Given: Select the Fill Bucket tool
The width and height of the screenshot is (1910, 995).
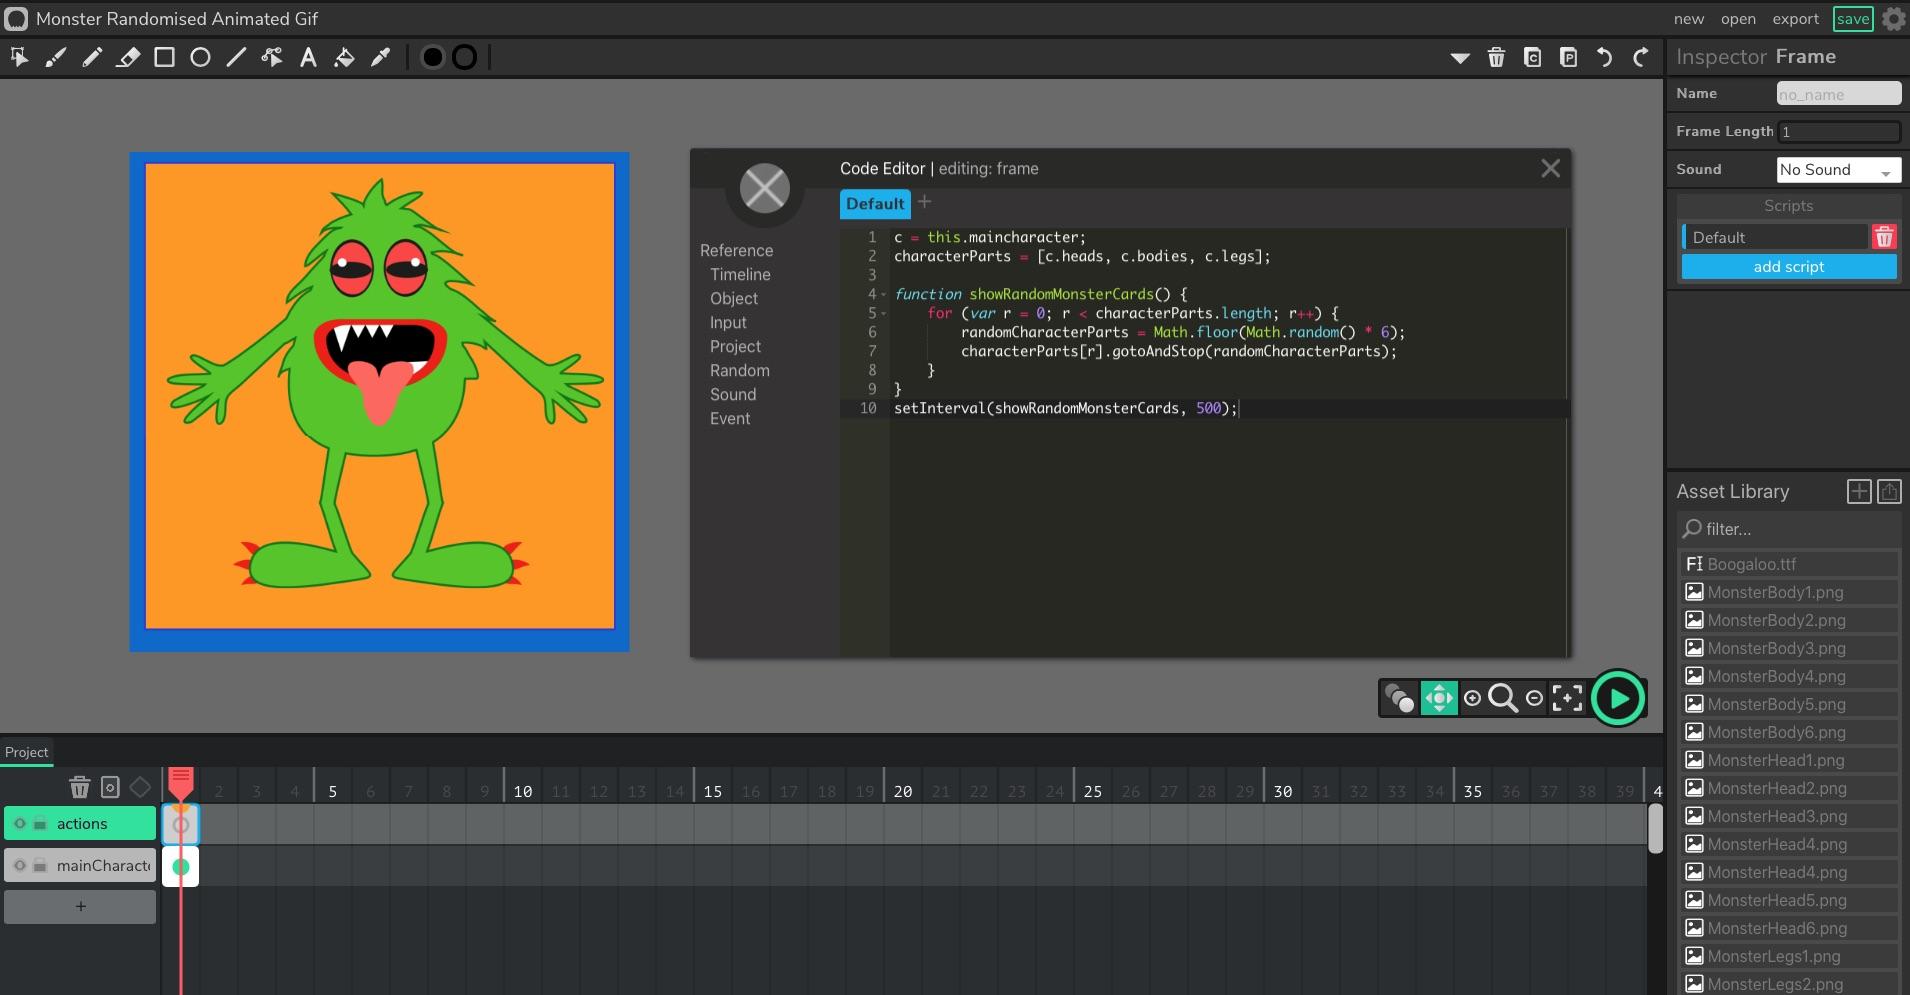Looking at the screenshot, I should pos(344,57).
